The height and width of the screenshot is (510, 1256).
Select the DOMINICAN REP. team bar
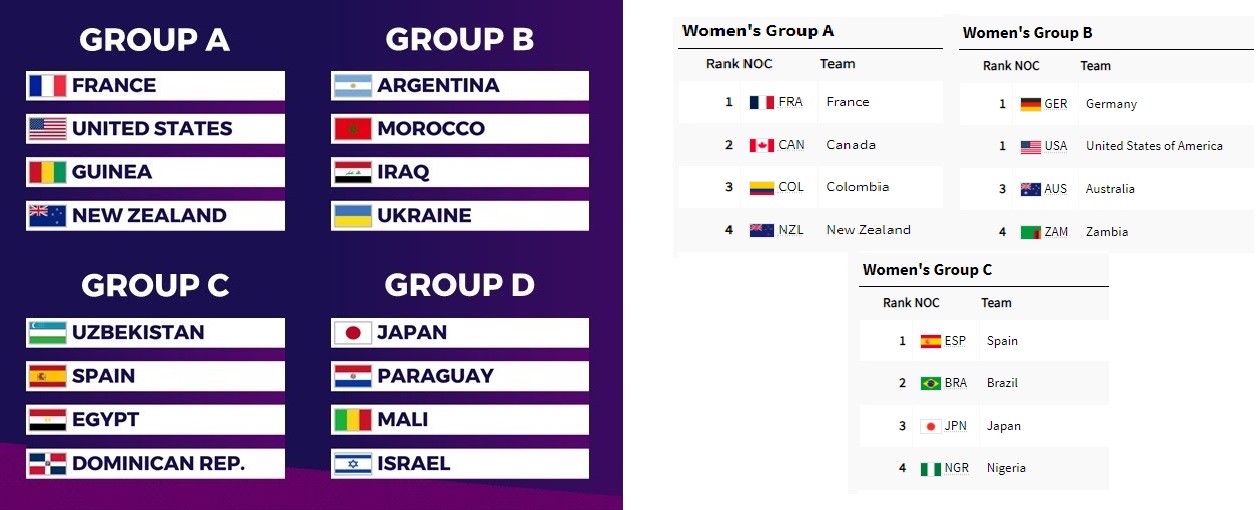155,464
